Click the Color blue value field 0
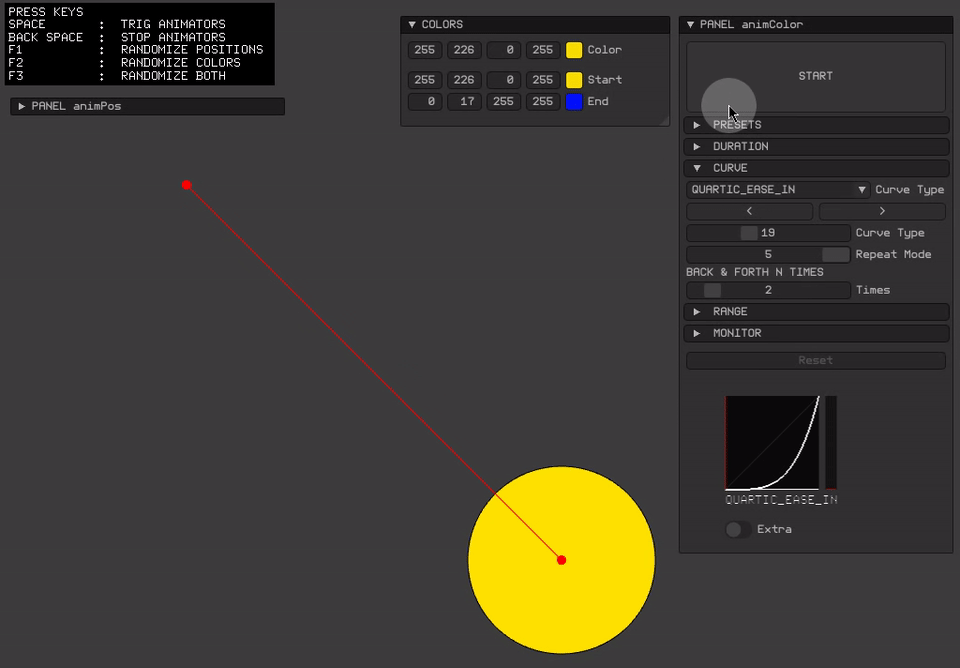960x668 pixels. tap(503, 50)
